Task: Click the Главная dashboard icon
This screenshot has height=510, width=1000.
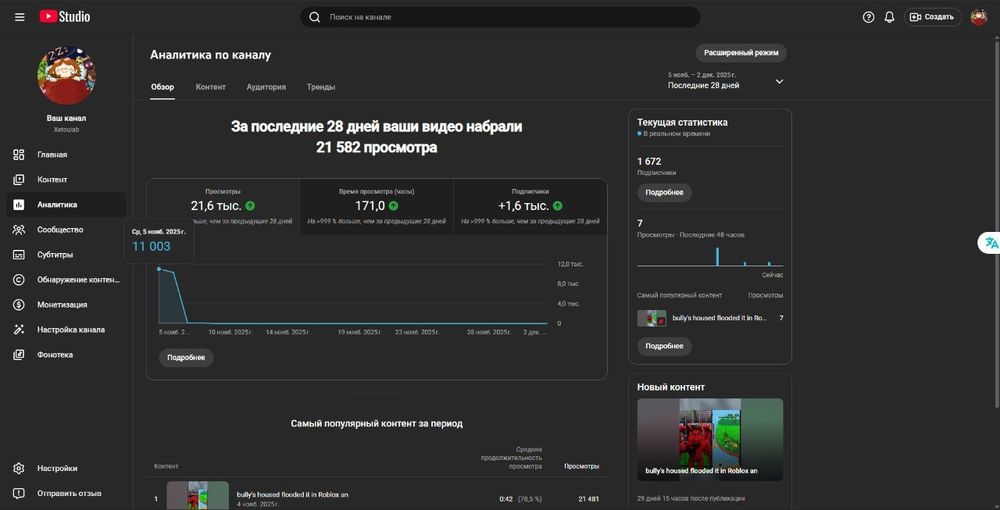Action: coord(18,154)
